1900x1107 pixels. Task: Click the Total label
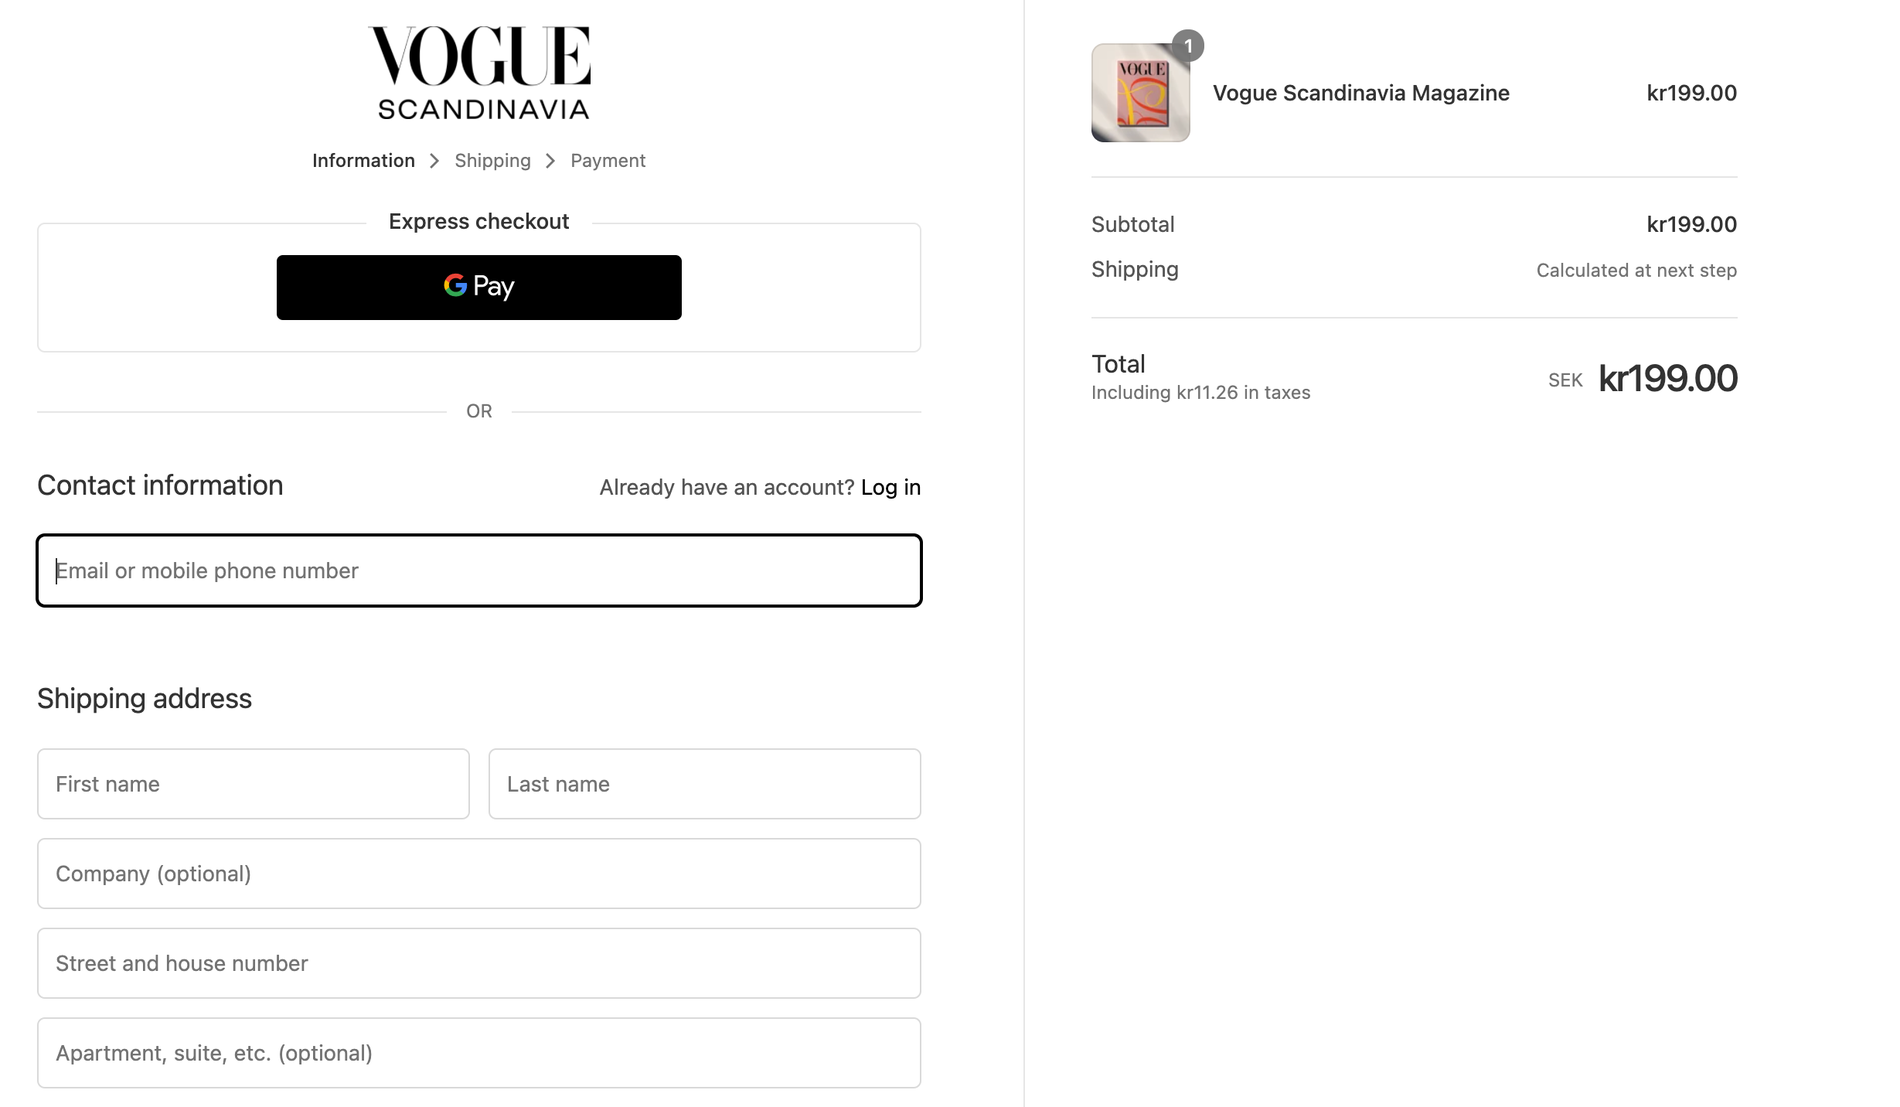coord(1118,364)
